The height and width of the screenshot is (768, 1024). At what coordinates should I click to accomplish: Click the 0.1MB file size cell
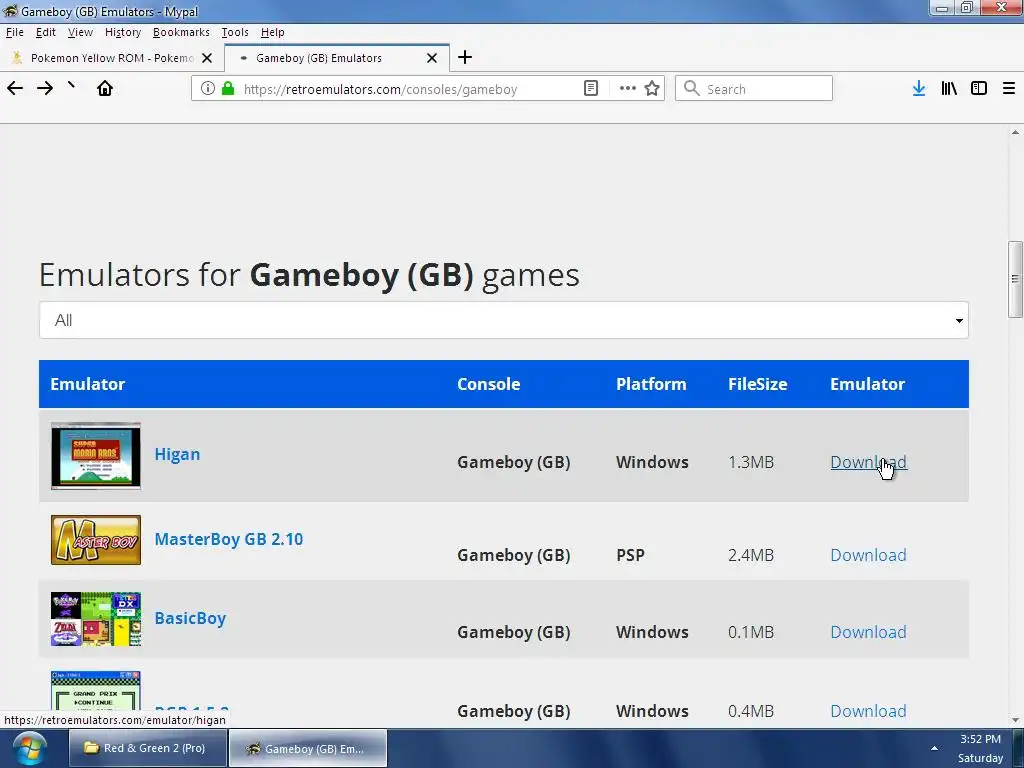click(751, 632)
